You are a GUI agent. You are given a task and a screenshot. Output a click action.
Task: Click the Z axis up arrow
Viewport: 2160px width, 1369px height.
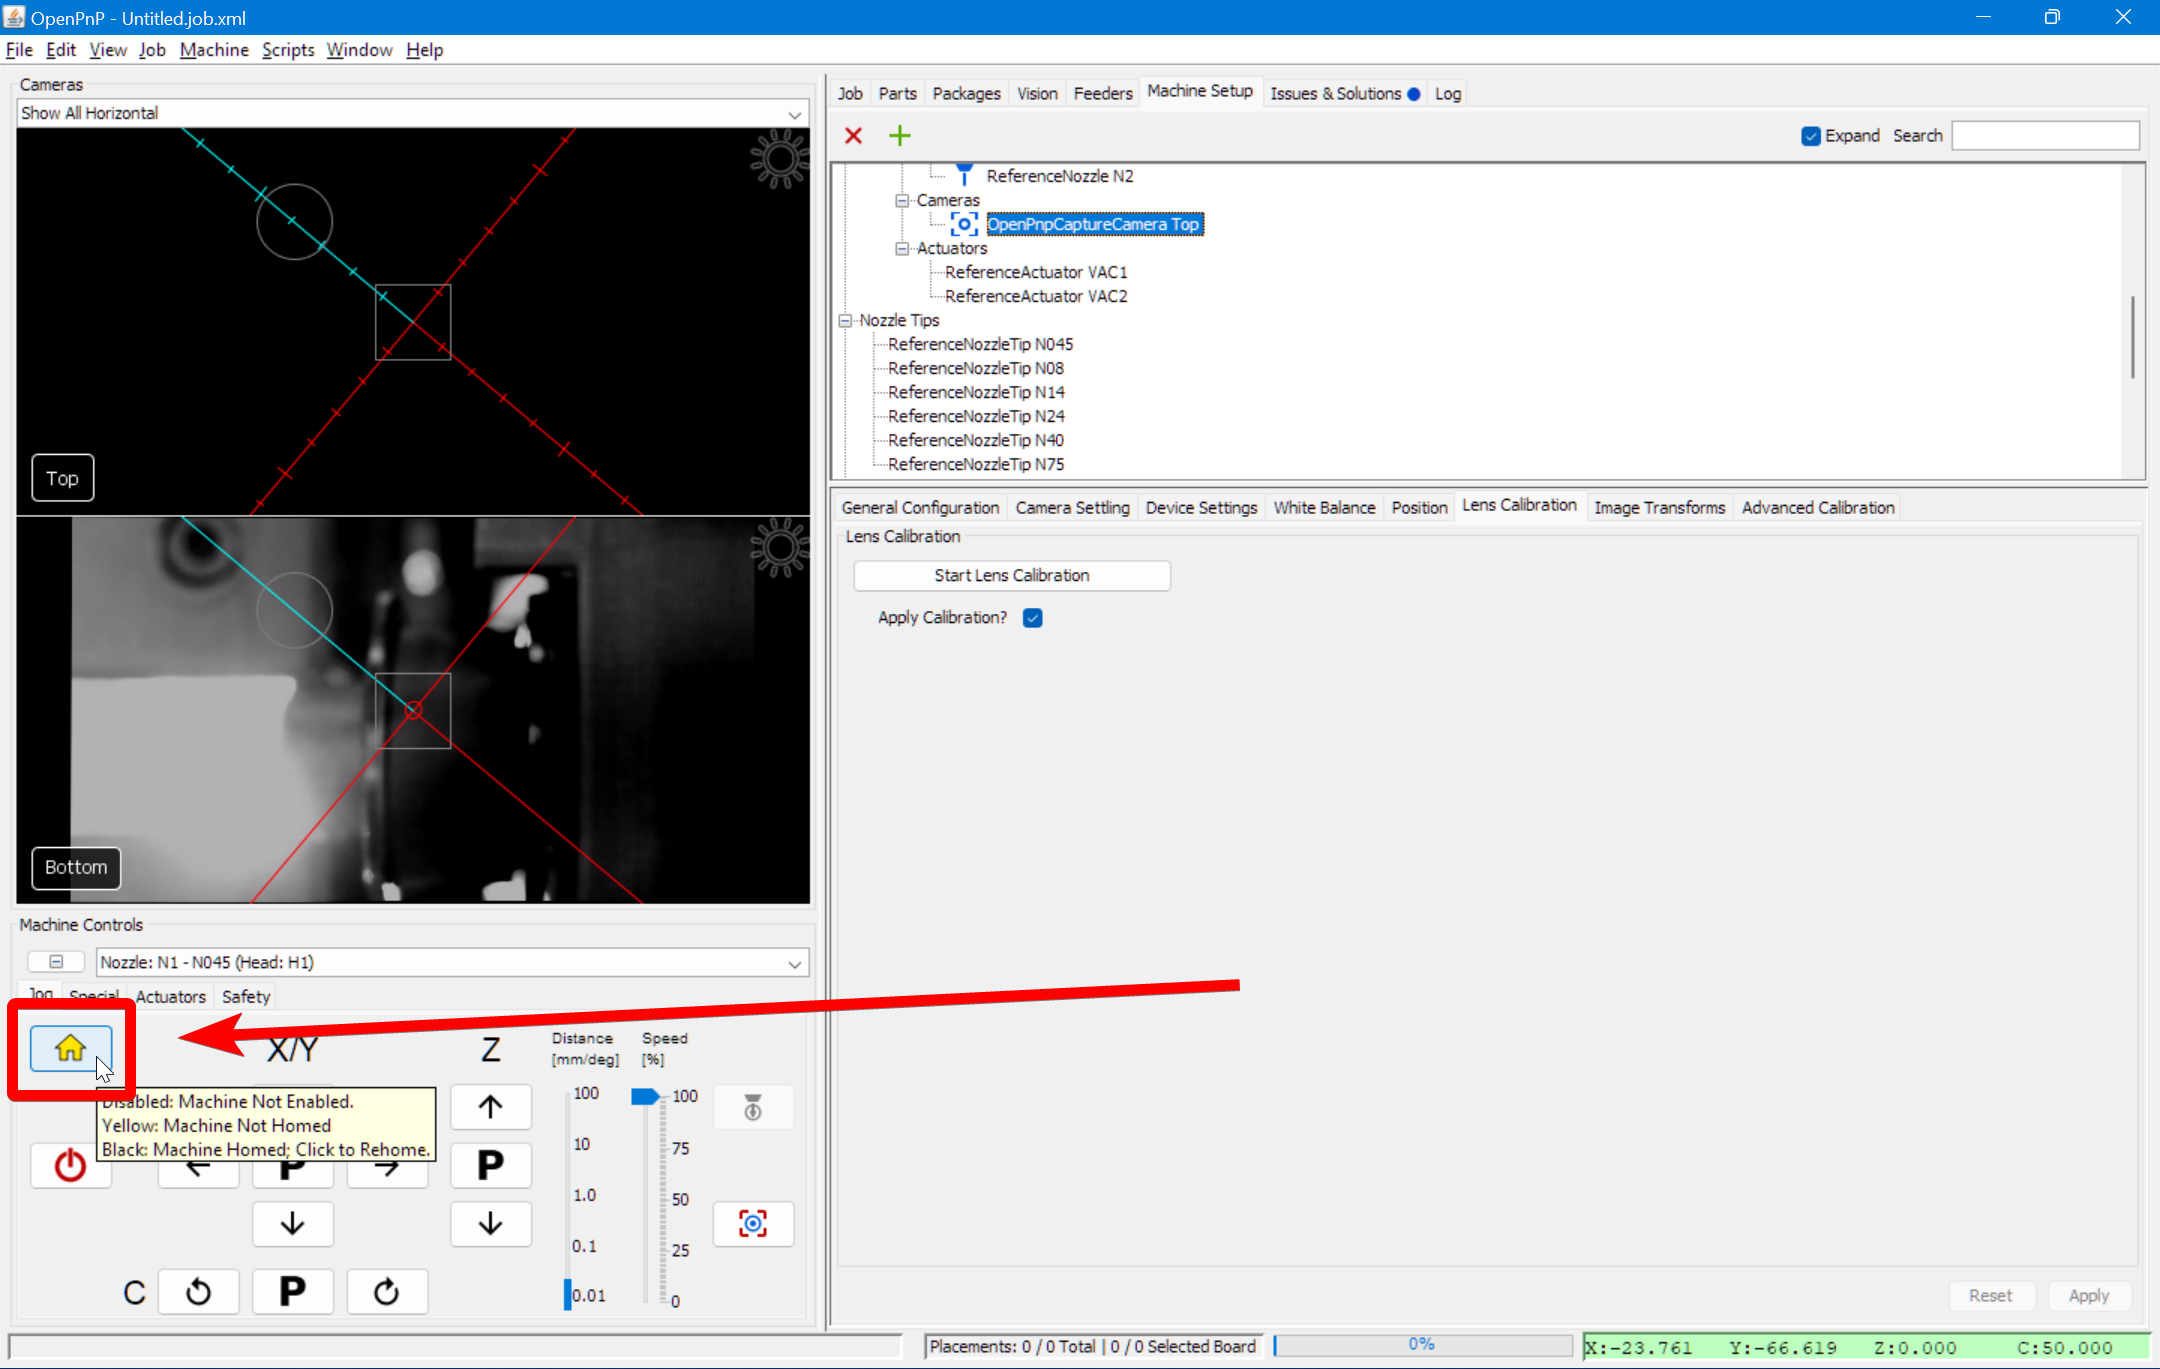click(490, 1107)
